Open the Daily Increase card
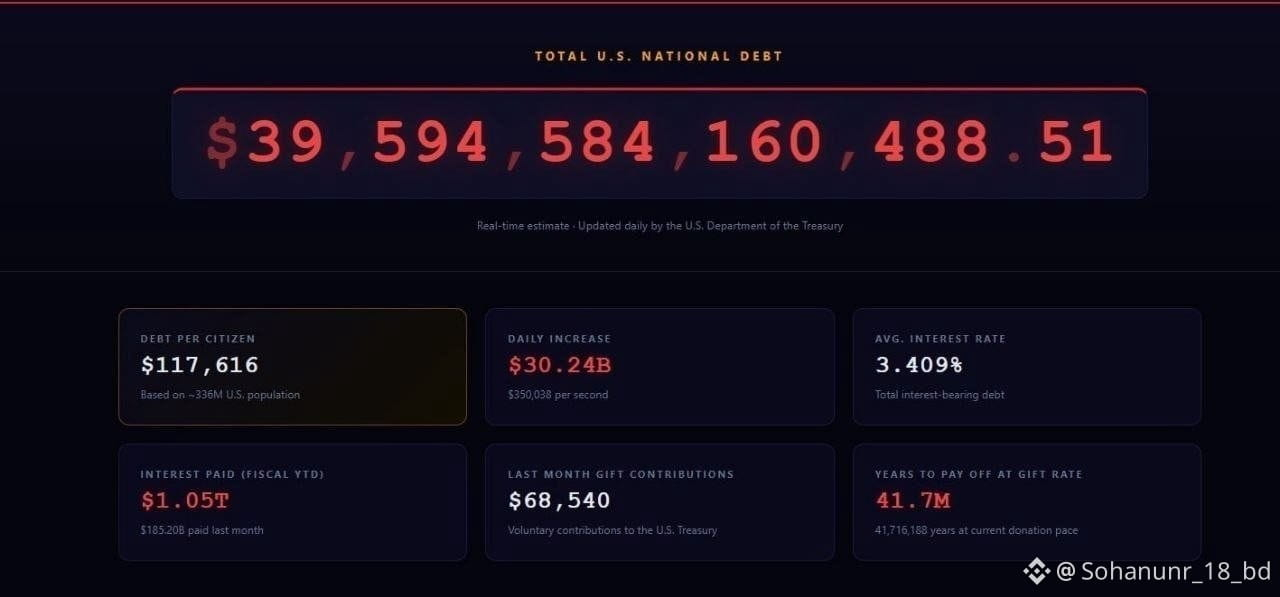 (660, 366)
